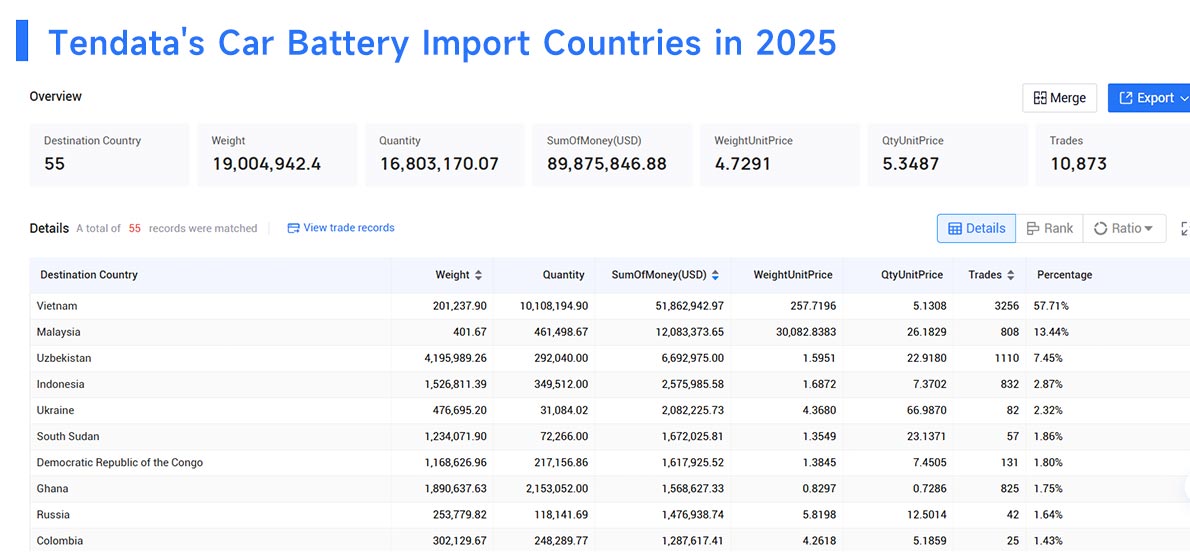
Task: Click the Quantity 16,803,170.07 overview card
Action: click(x=445, y=155)
